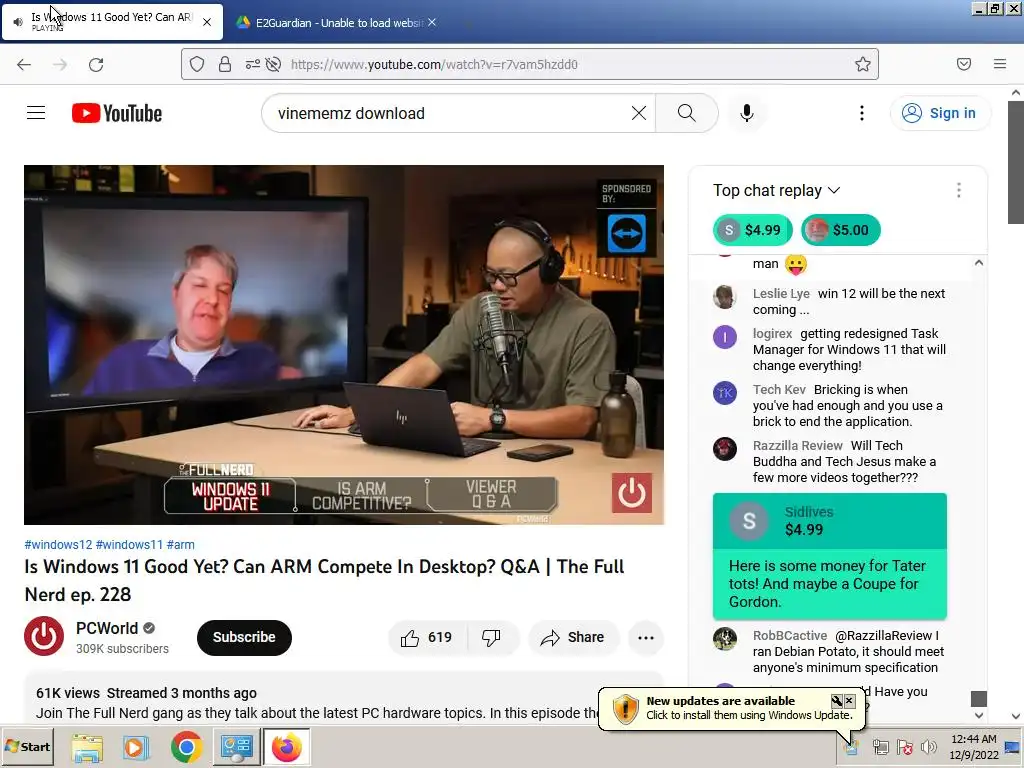Open the PCWorld channel name link
The width and height of the screenshot is (1024, 768).
tap(107, 628)
